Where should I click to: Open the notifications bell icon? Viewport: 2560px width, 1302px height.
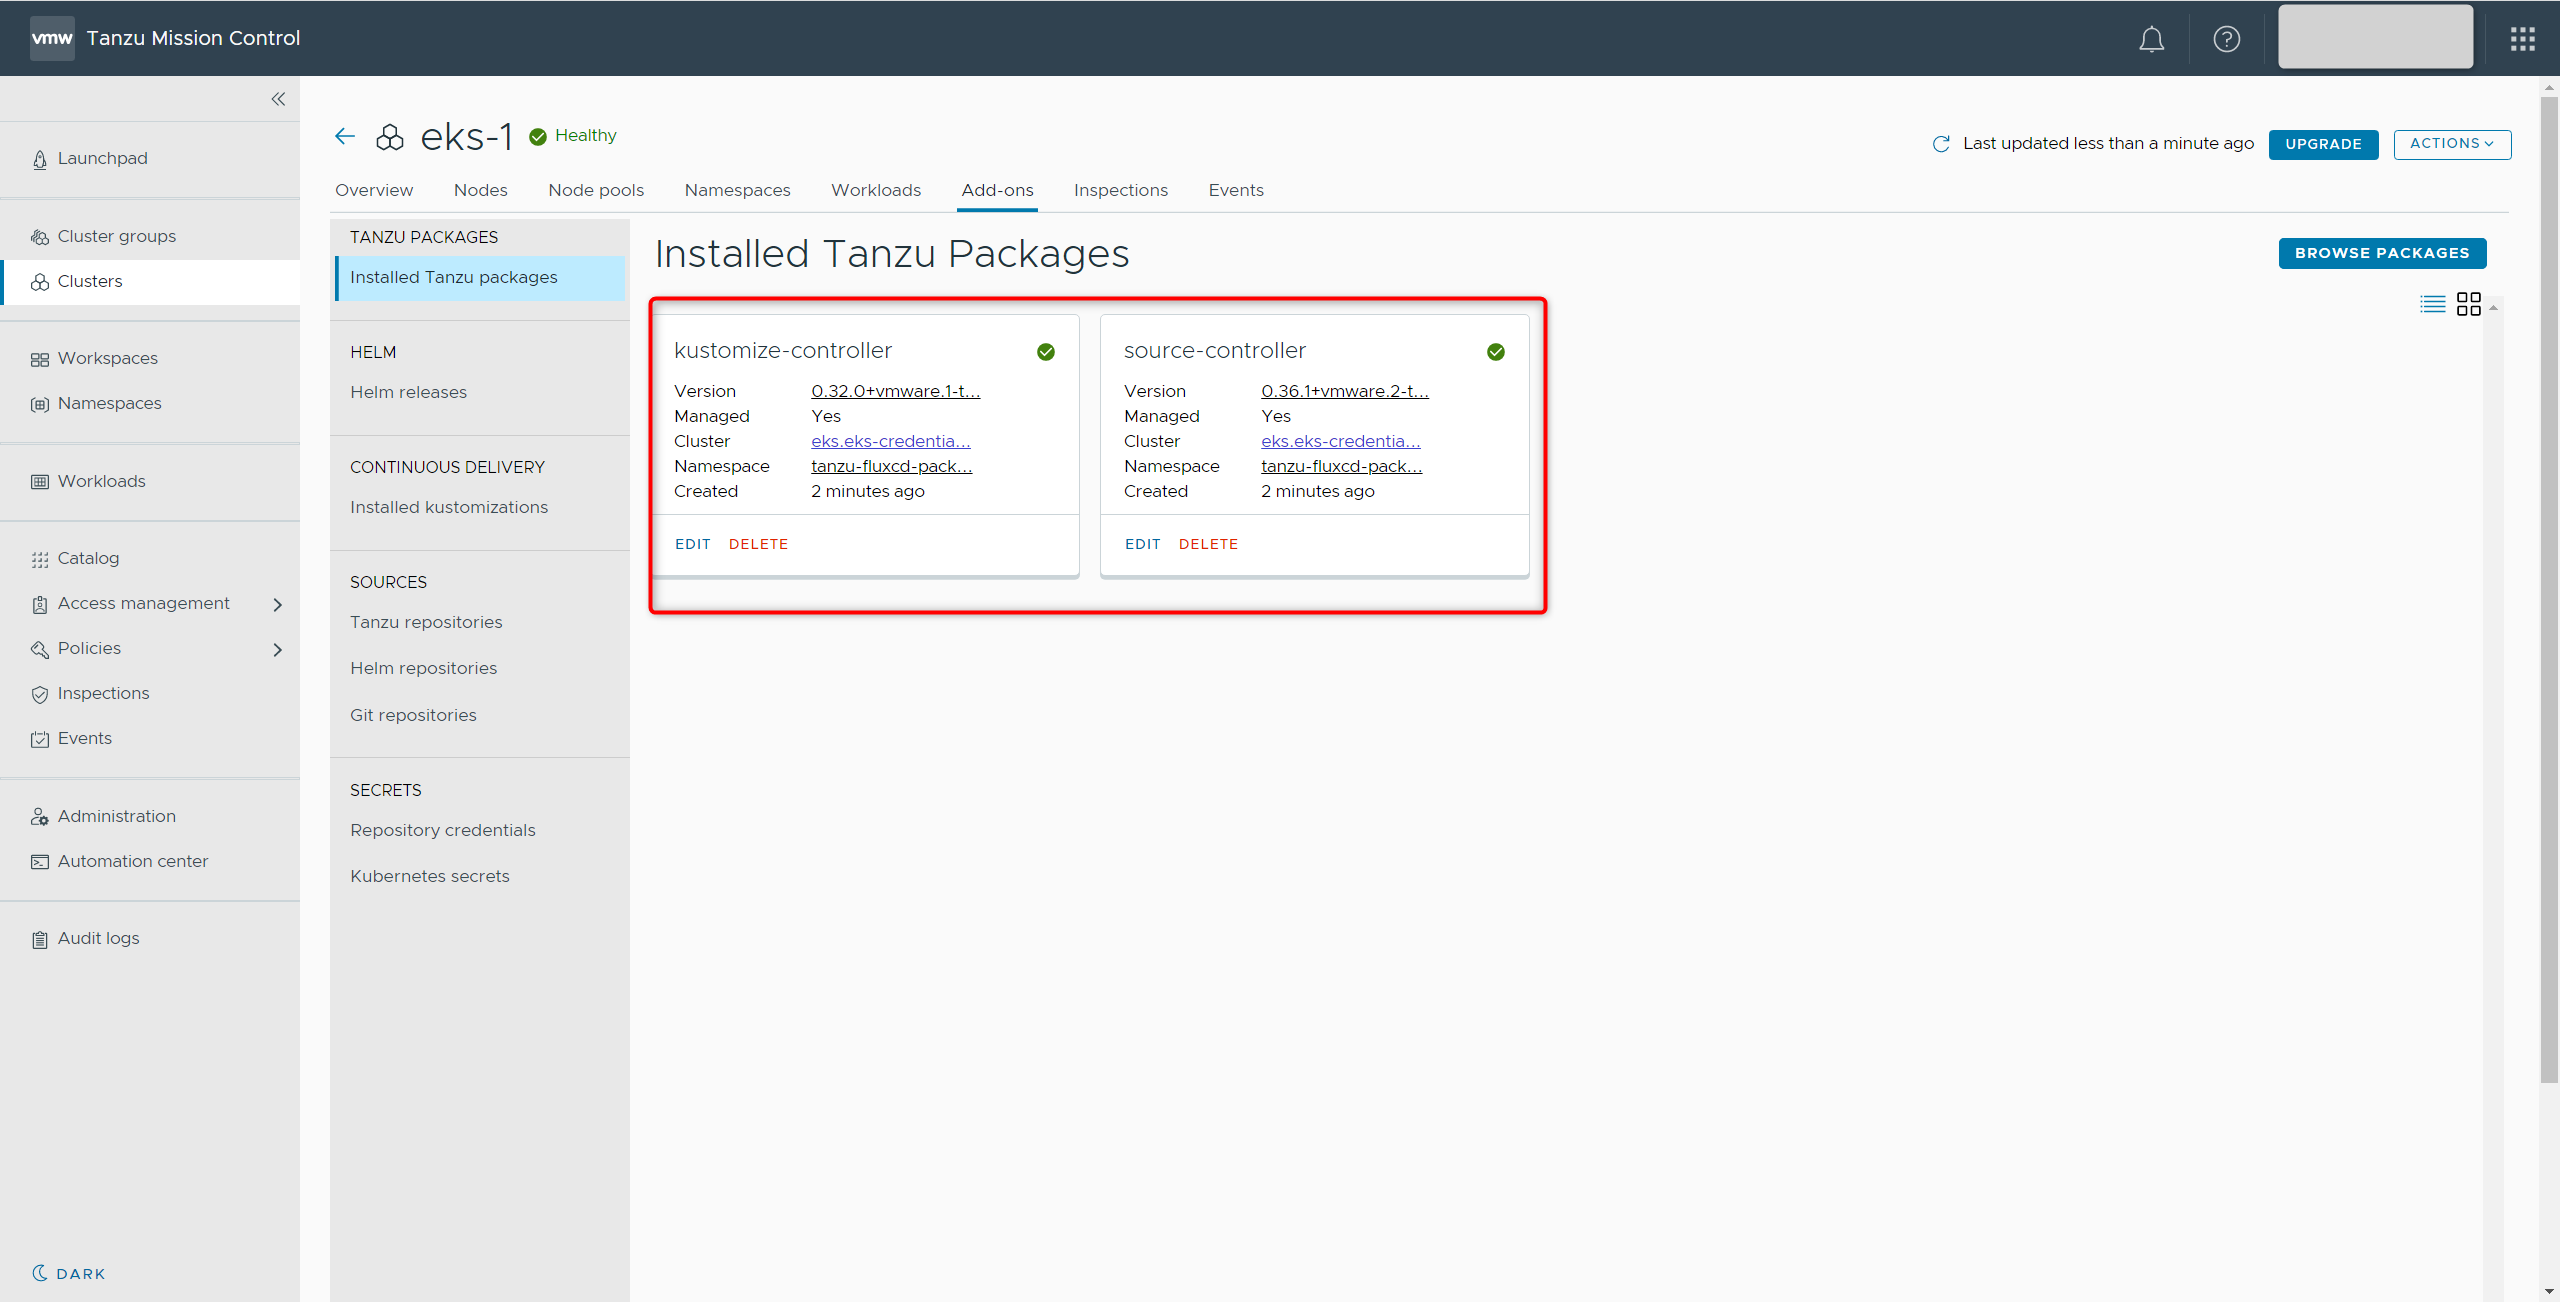pos(2151,39)
